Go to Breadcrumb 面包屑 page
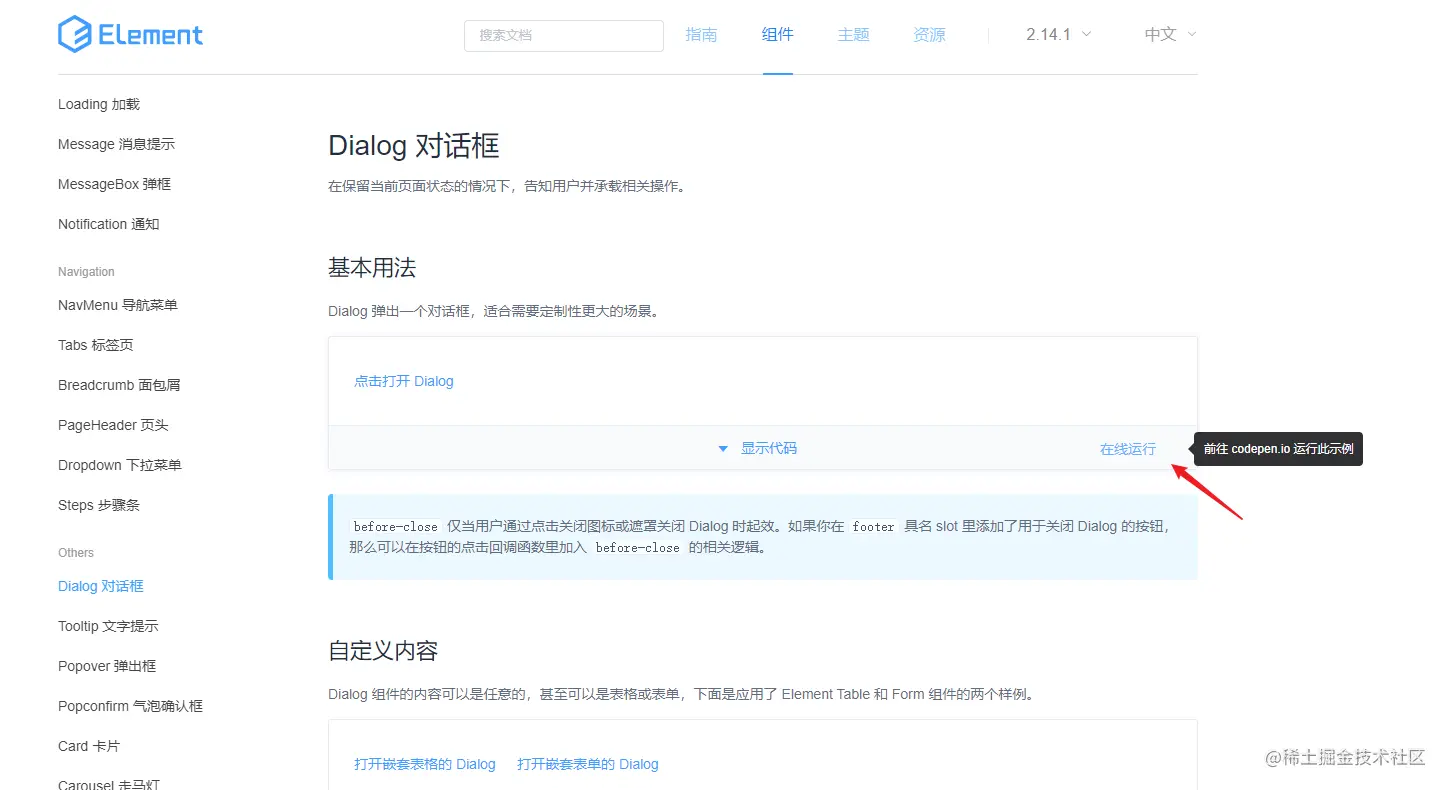 pos(119,385)
